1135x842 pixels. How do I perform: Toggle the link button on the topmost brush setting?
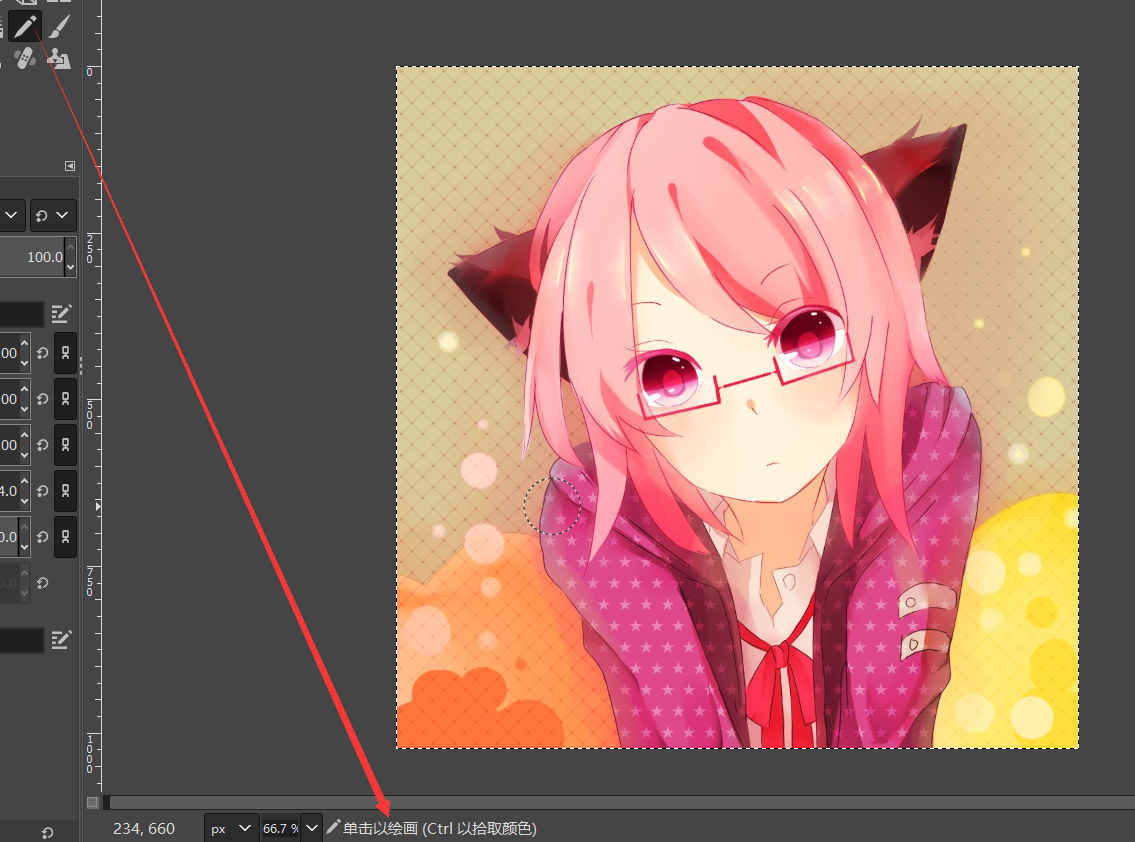click(x=65, y=353)
